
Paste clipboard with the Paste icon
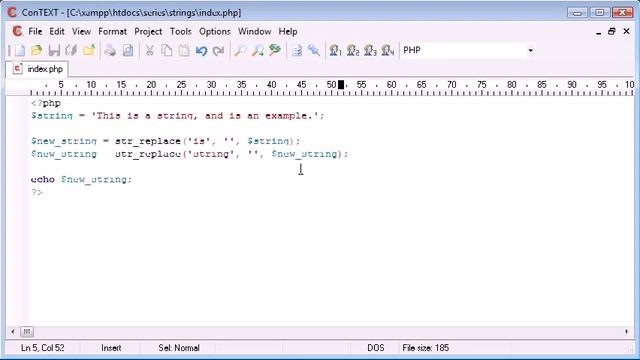(x=184, y=51)
